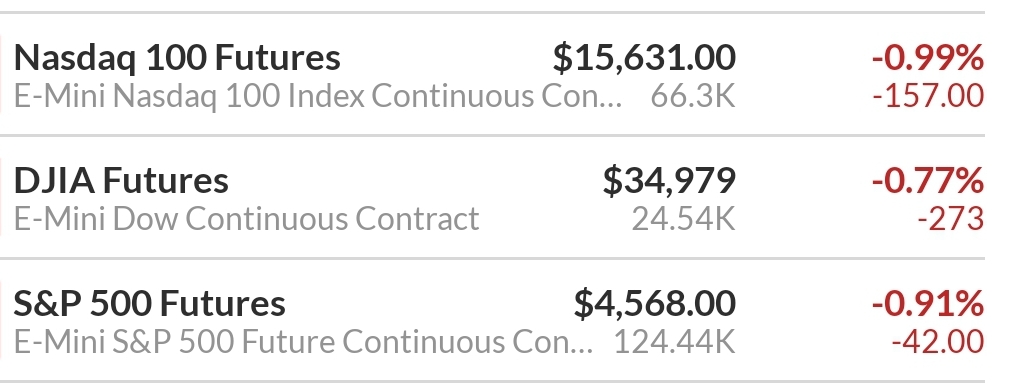The image size is (1025, 384).
Task: Click the -273 point change value
Action: (951, 219)
